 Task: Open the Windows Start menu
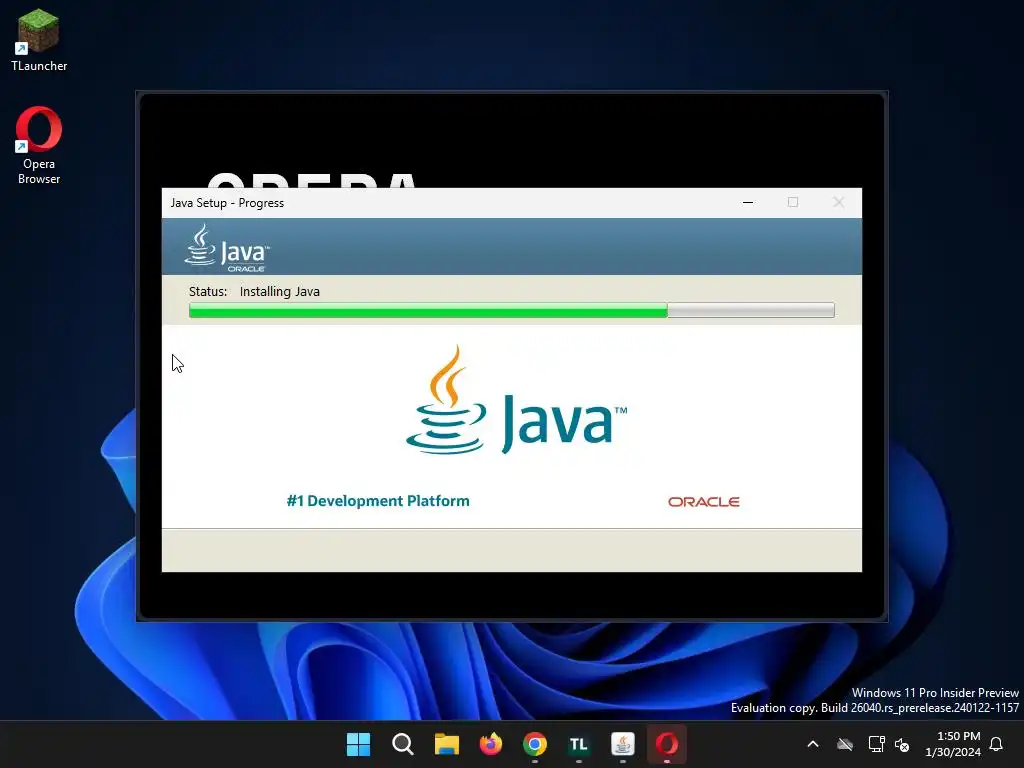[358, 744]
